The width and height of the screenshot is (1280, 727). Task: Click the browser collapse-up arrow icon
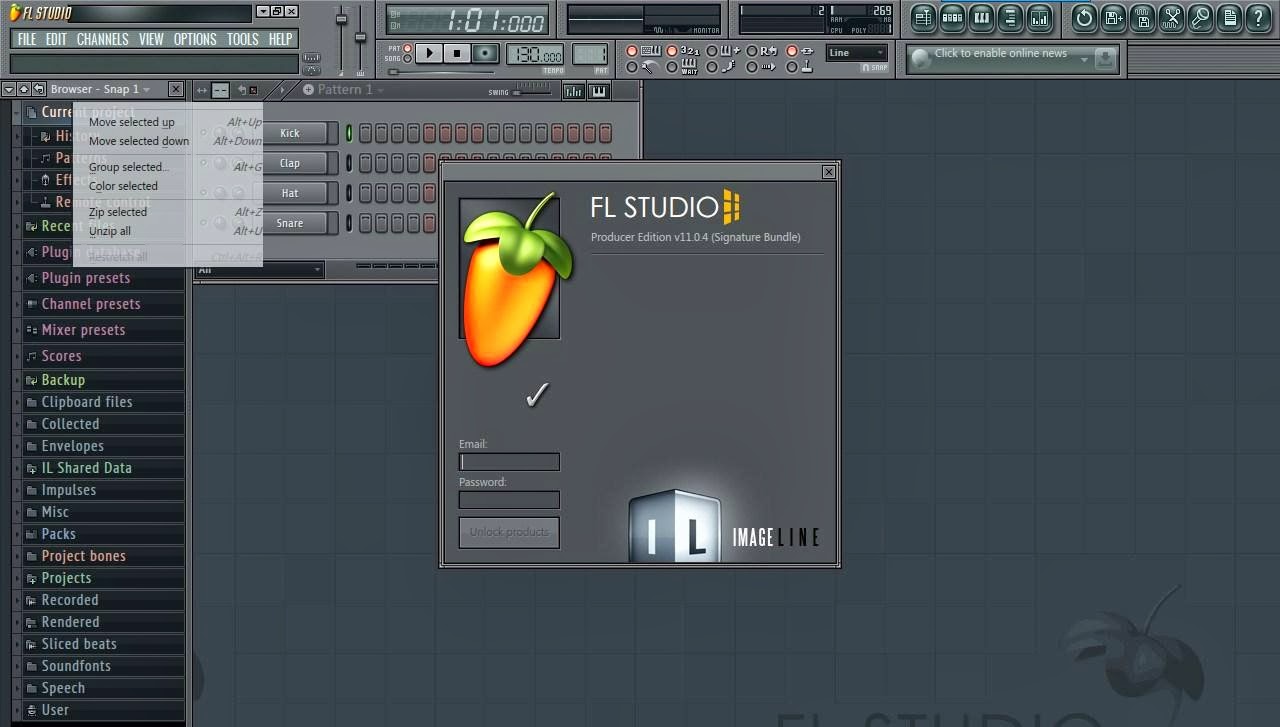point(23,89)
